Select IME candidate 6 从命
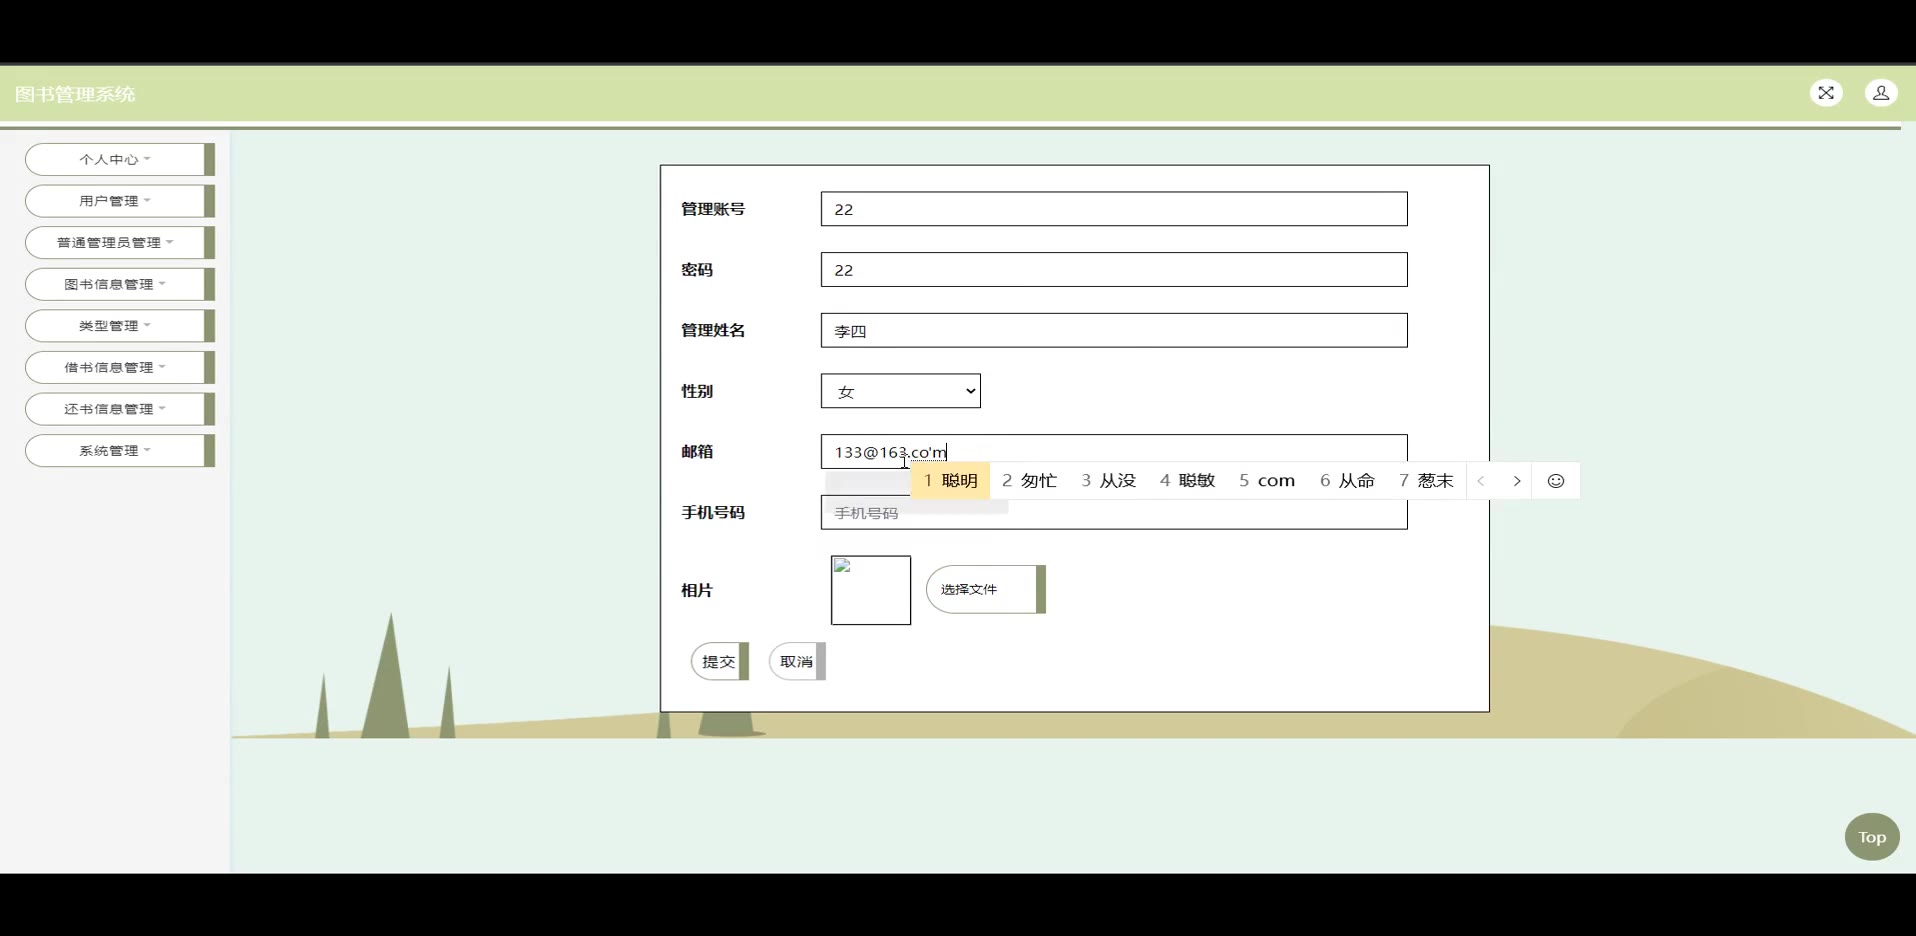This screenshot has height=936, width=1916. (x=1347, y=481)
